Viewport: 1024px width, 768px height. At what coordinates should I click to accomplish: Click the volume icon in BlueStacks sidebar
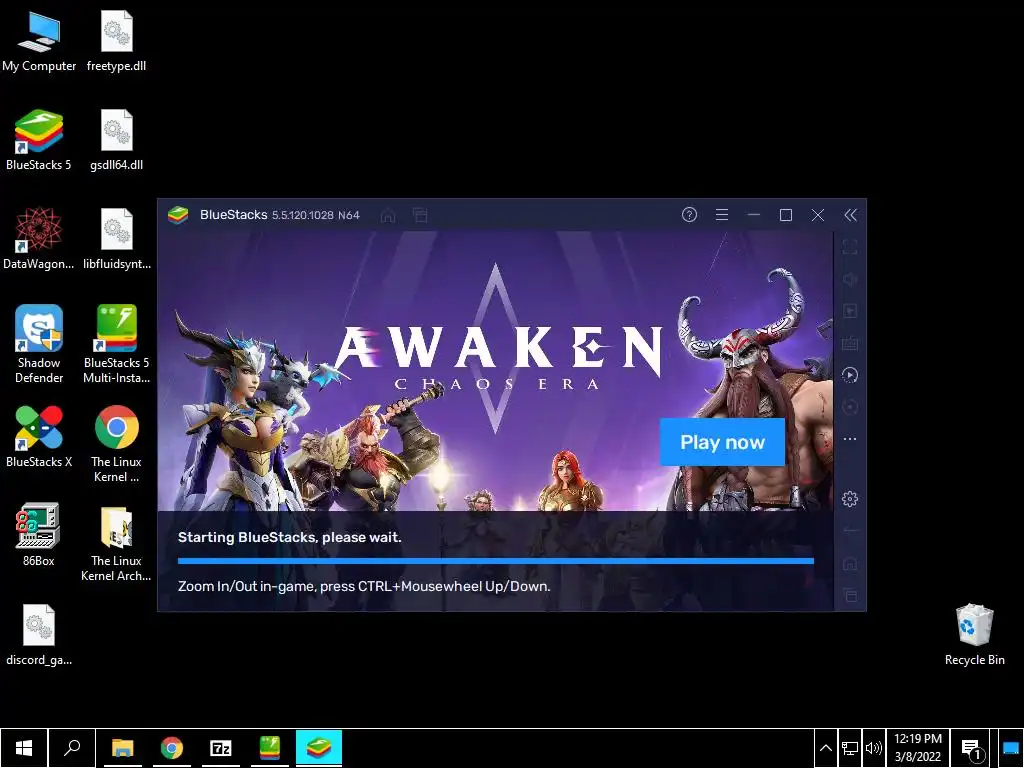(850, 280)
